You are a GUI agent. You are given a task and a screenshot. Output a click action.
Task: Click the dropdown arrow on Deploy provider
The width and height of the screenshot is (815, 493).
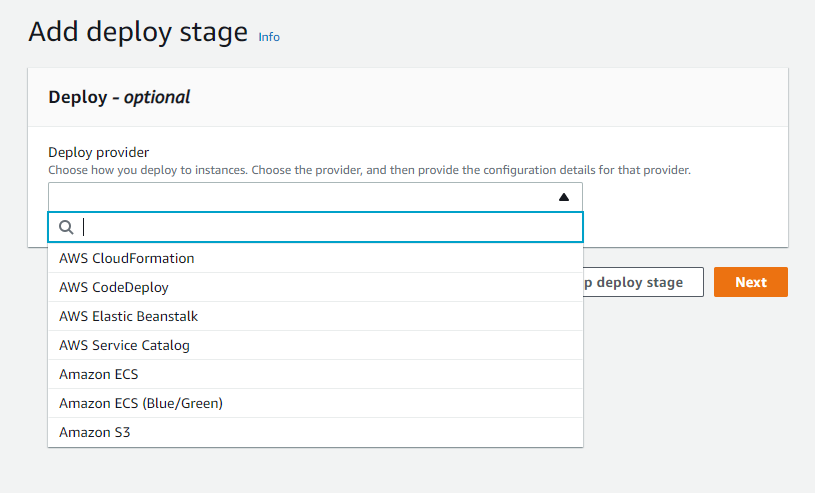click(x=563, y=197)
